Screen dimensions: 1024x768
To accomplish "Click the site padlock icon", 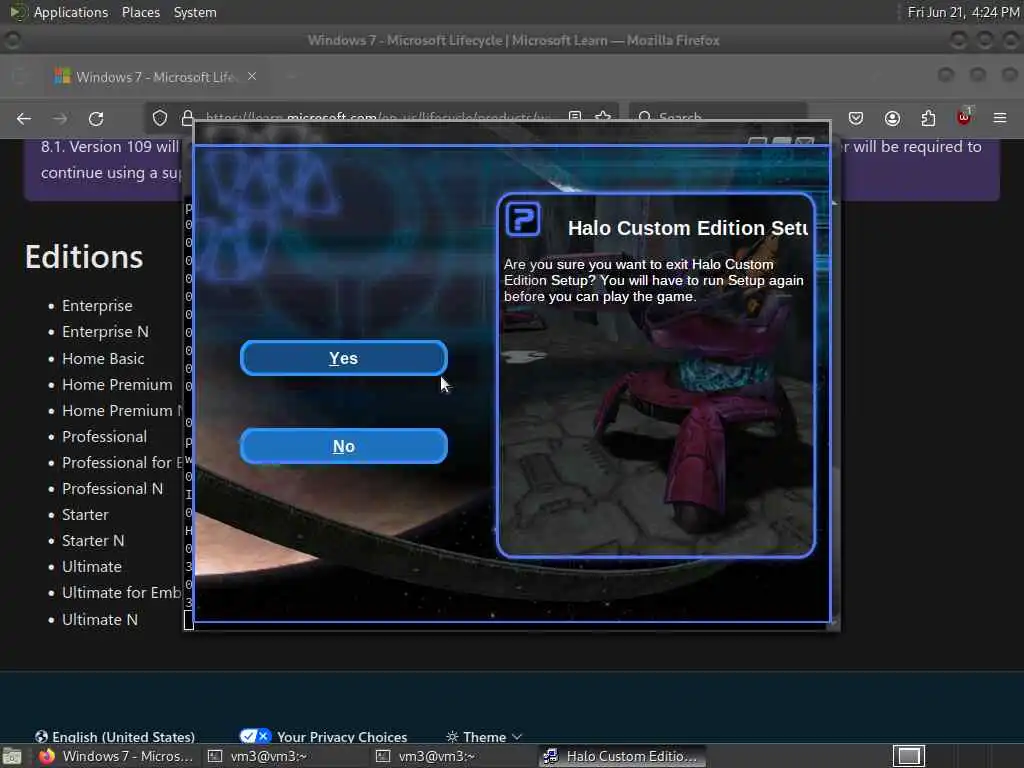I will pyautogui.click(x=187, y=118).
